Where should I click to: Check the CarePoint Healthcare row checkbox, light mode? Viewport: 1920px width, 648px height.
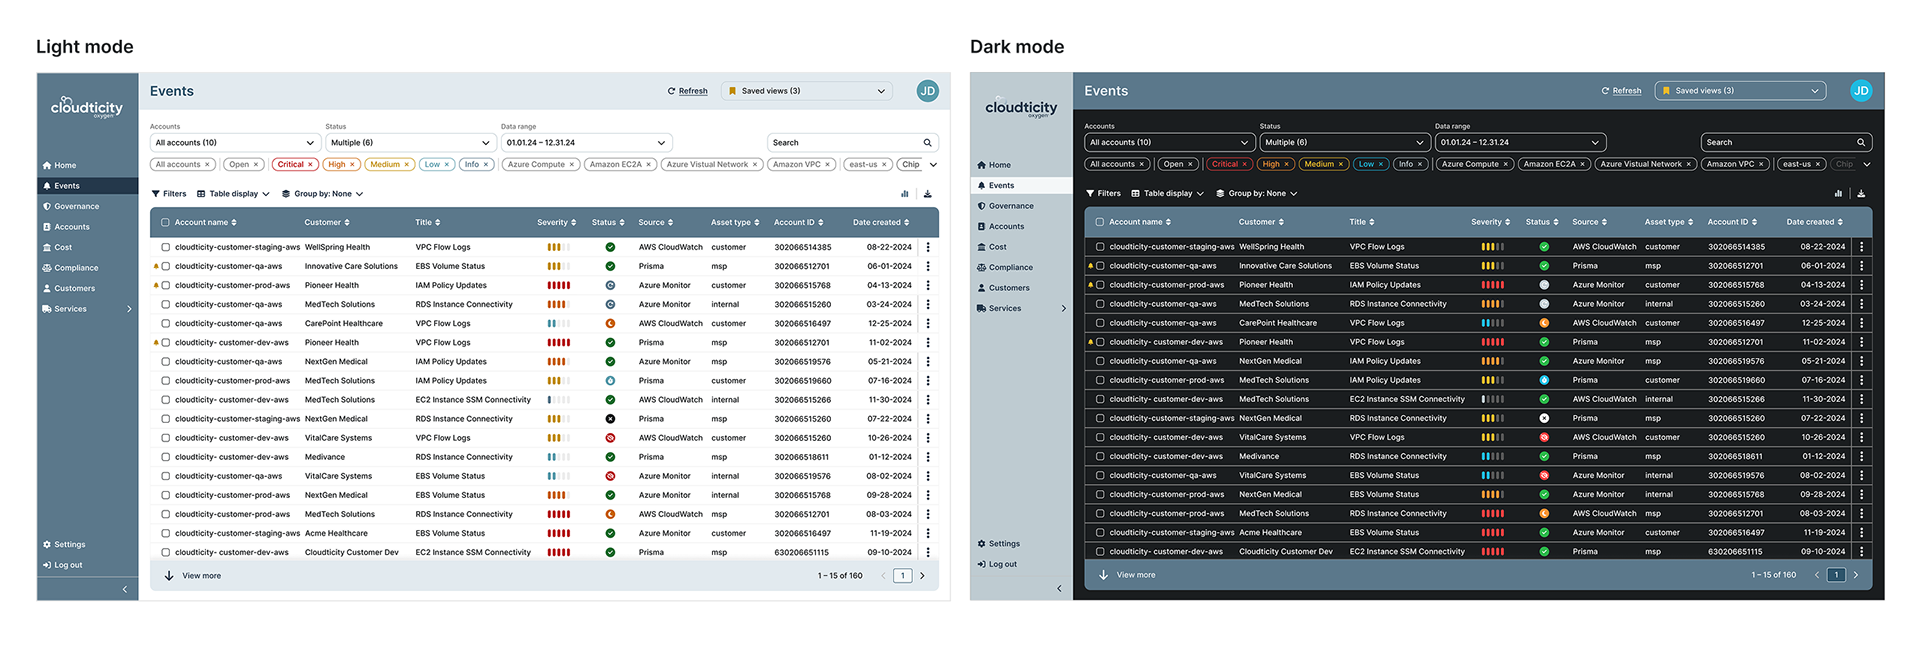[165, 323]
